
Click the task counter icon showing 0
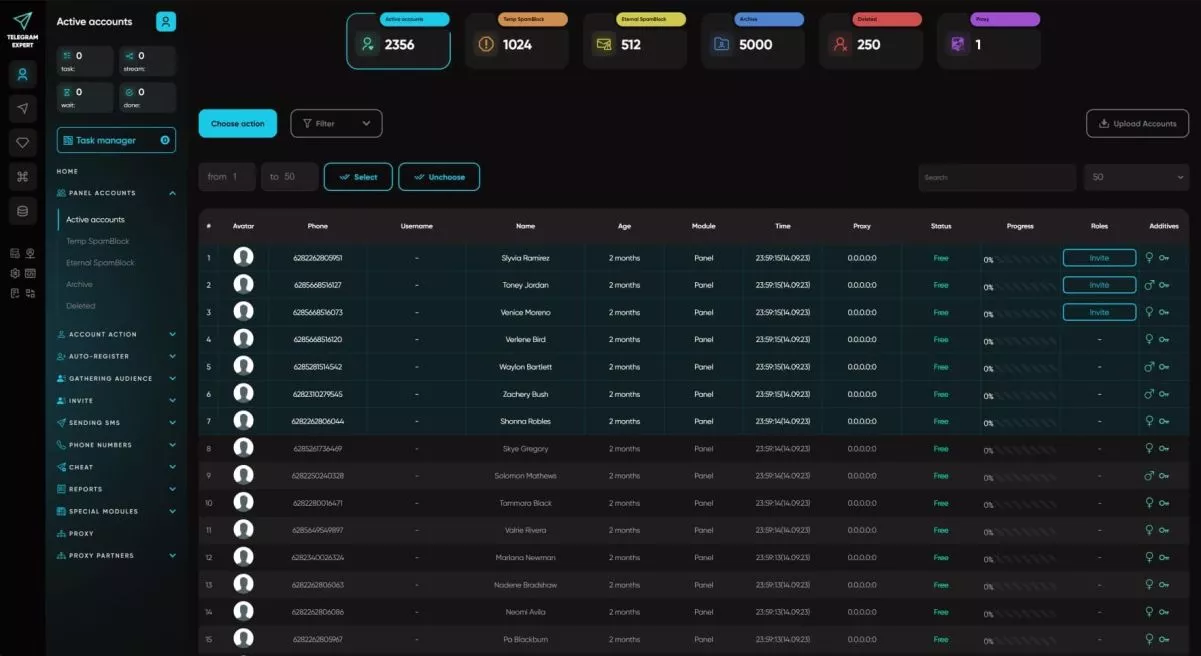(x=66, y=56)
